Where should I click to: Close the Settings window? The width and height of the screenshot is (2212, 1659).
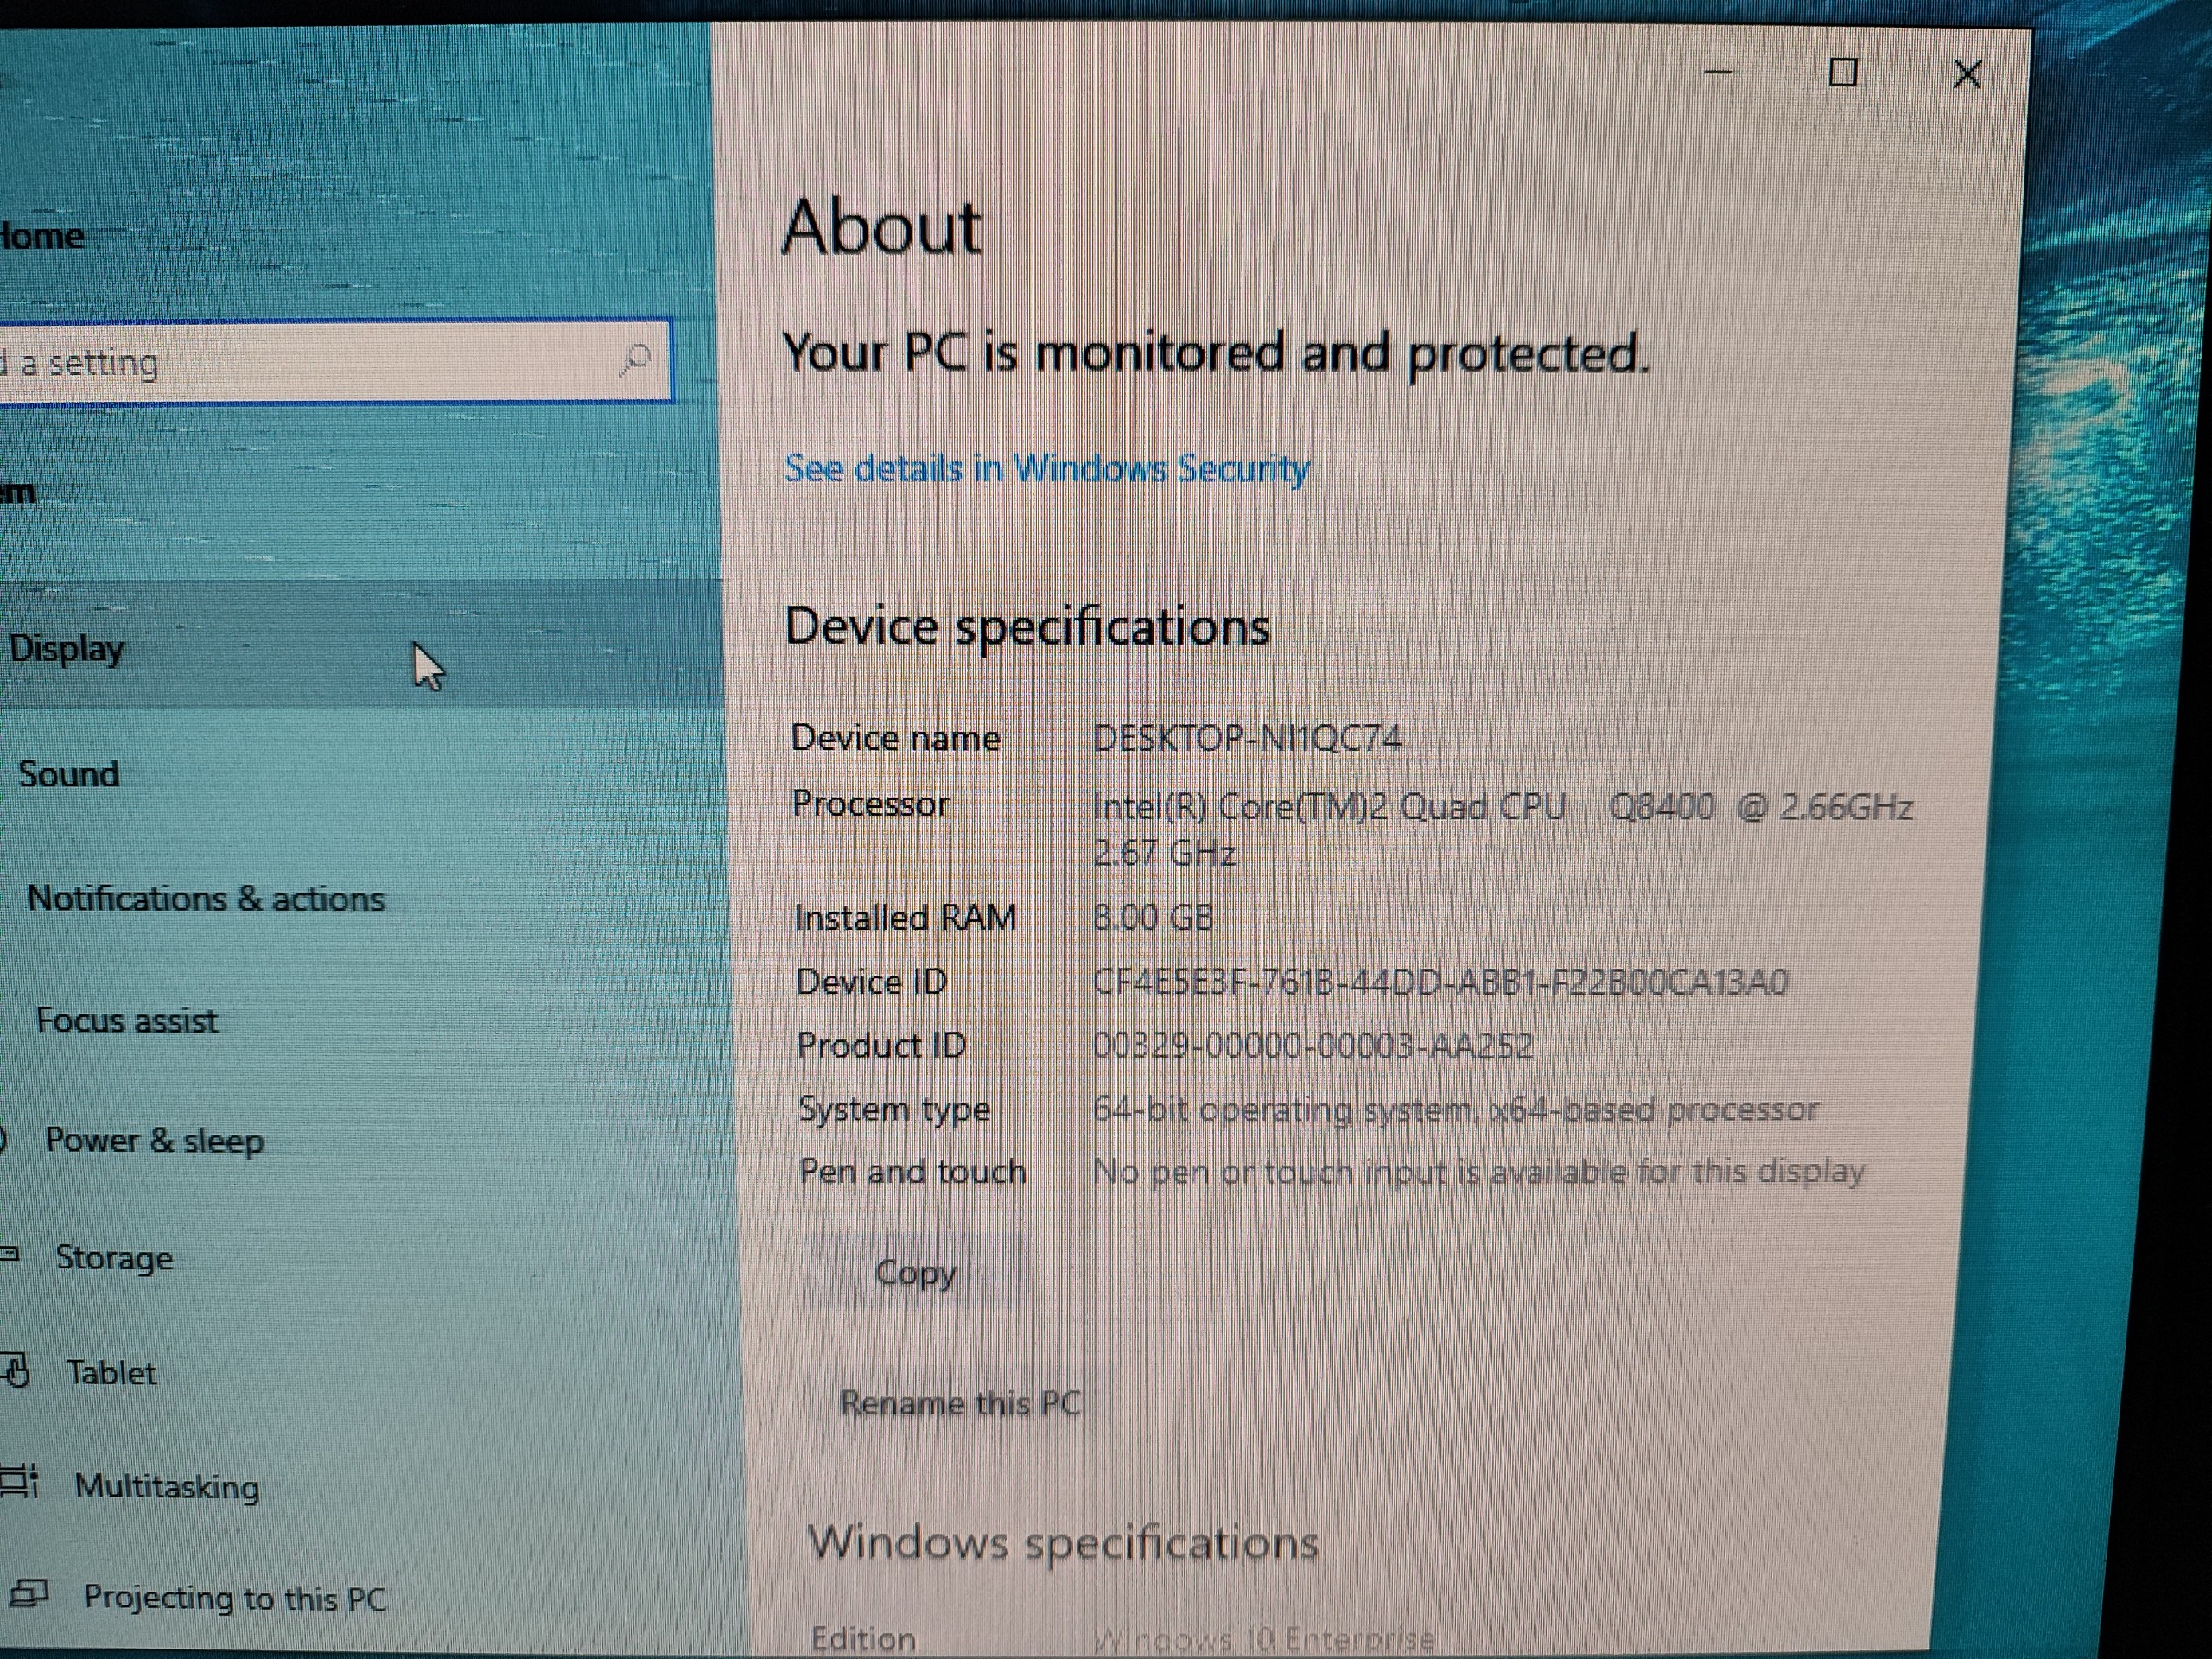click(1966, 74)
